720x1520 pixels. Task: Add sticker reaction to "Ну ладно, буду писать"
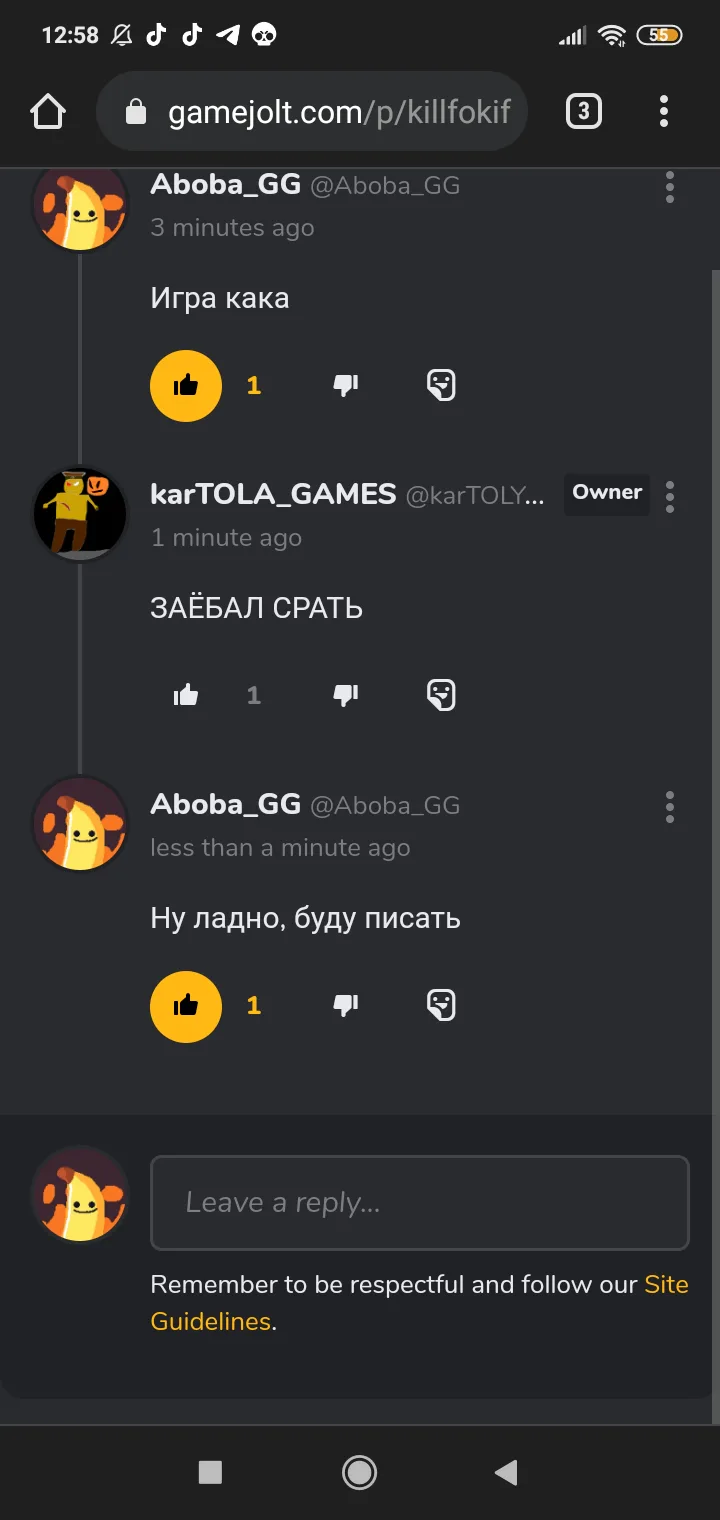click(441, 1006)
